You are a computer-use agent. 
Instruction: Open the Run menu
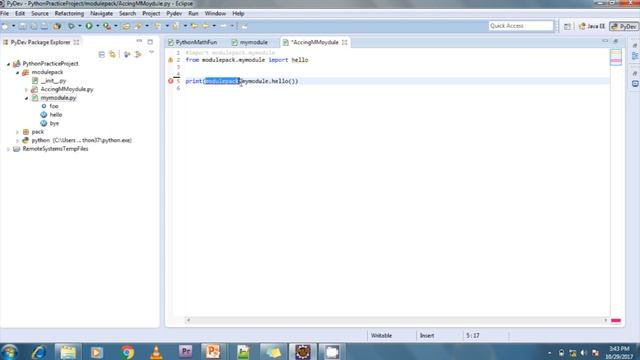[193, 13]
